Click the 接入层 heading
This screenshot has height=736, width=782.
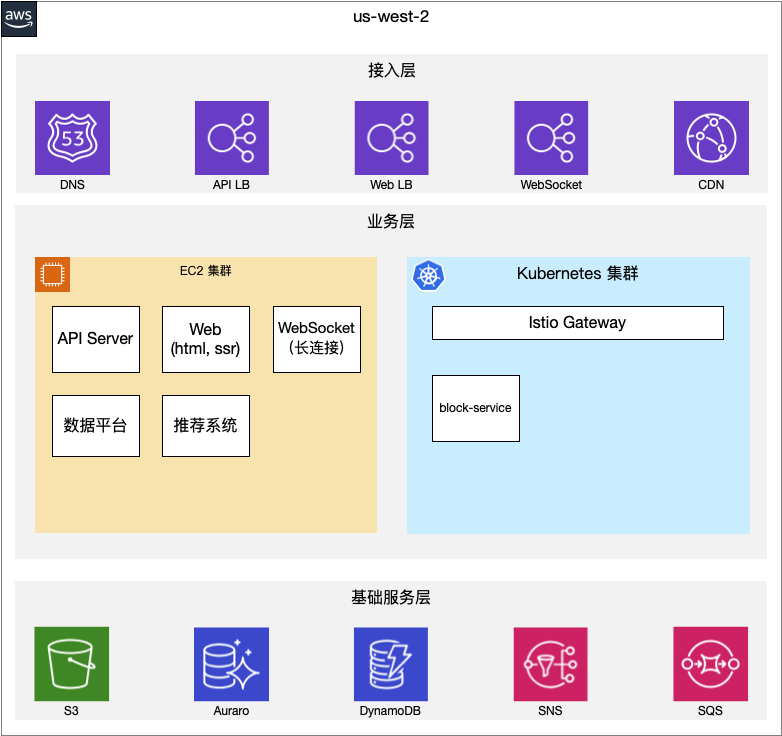(391, 70)
